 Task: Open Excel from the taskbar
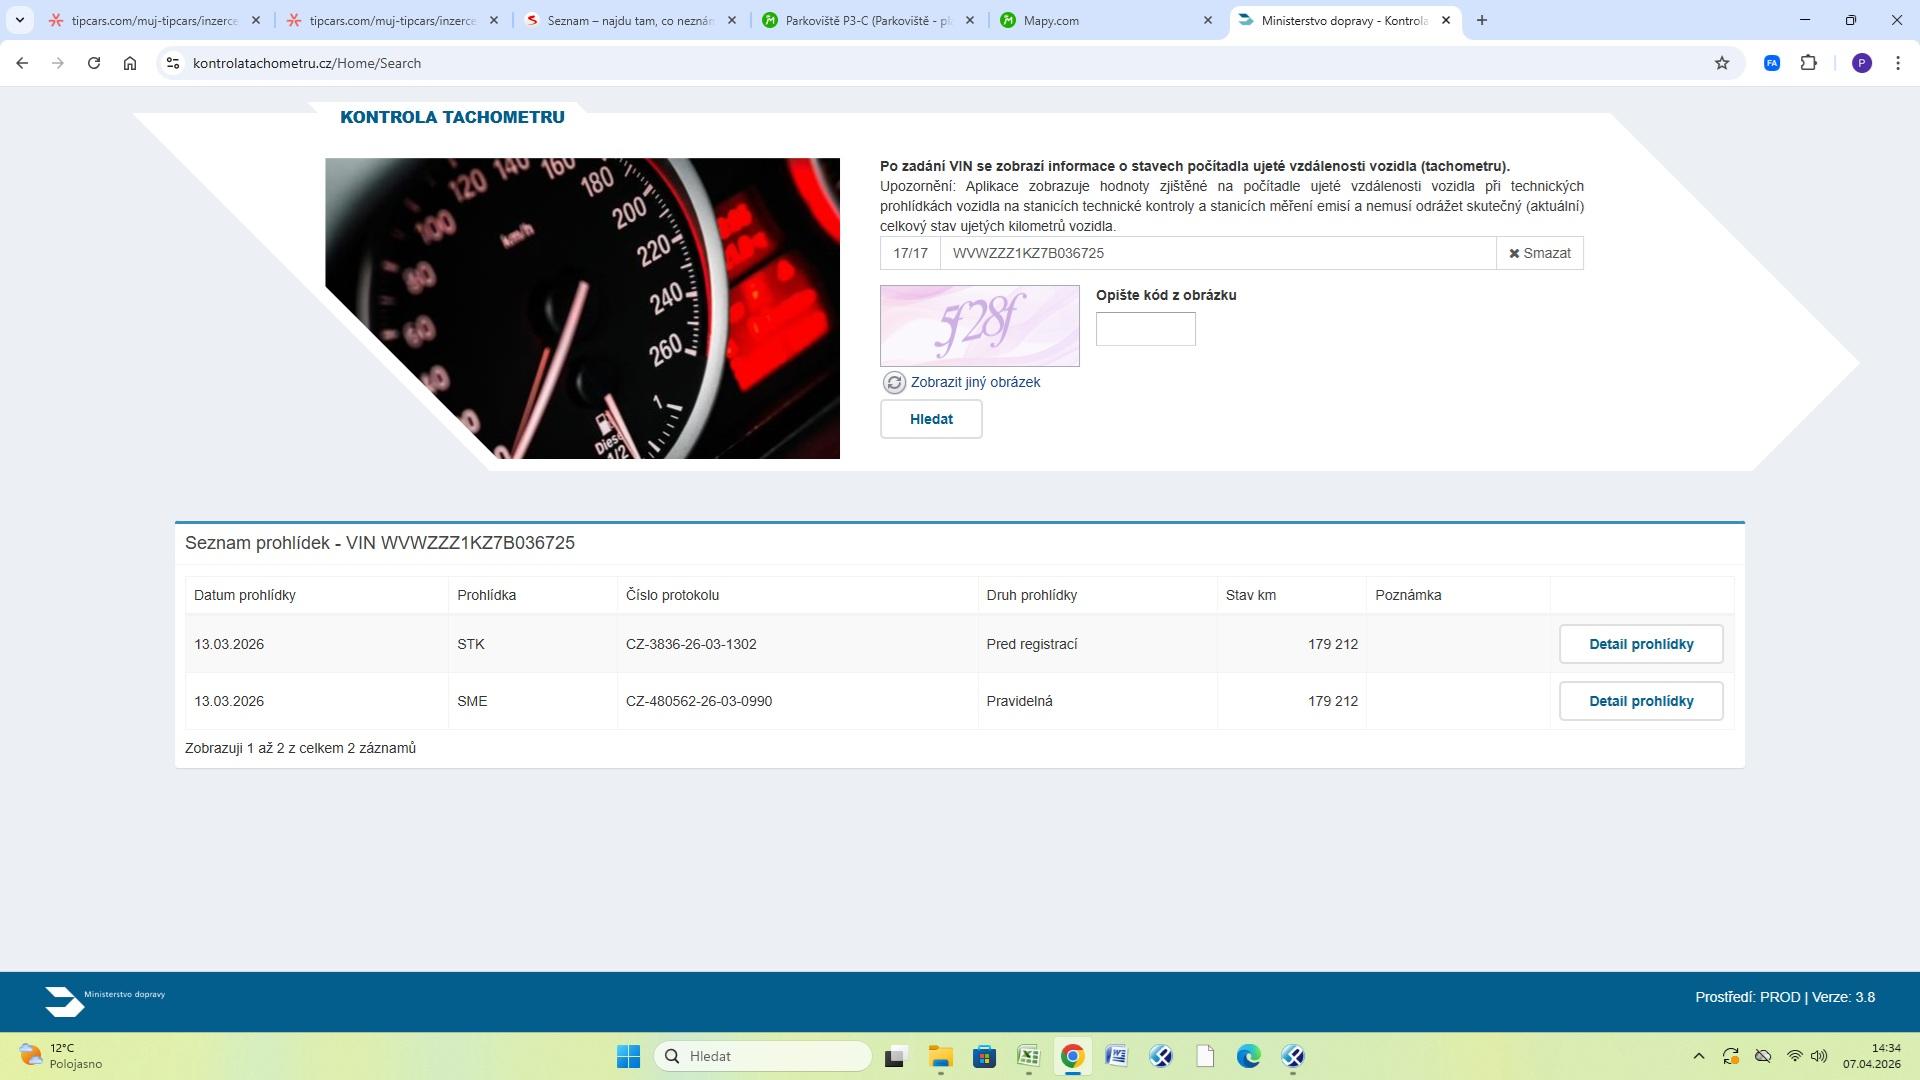[x=1028, y=1056]
